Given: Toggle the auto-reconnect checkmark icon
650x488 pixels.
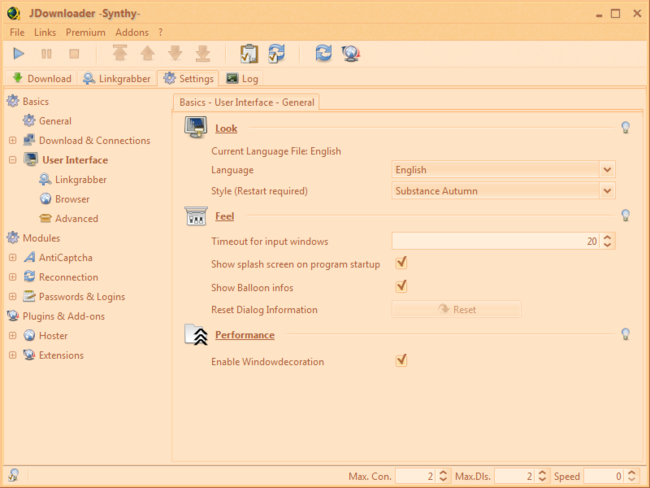Looking at the screenshot, I should point(276,53).
